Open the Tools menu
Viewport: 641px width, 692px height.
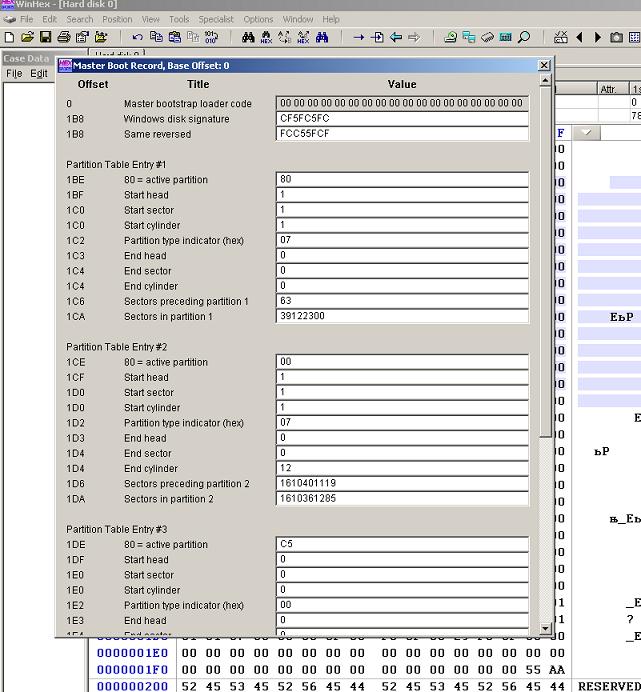(x=179, y=19)
